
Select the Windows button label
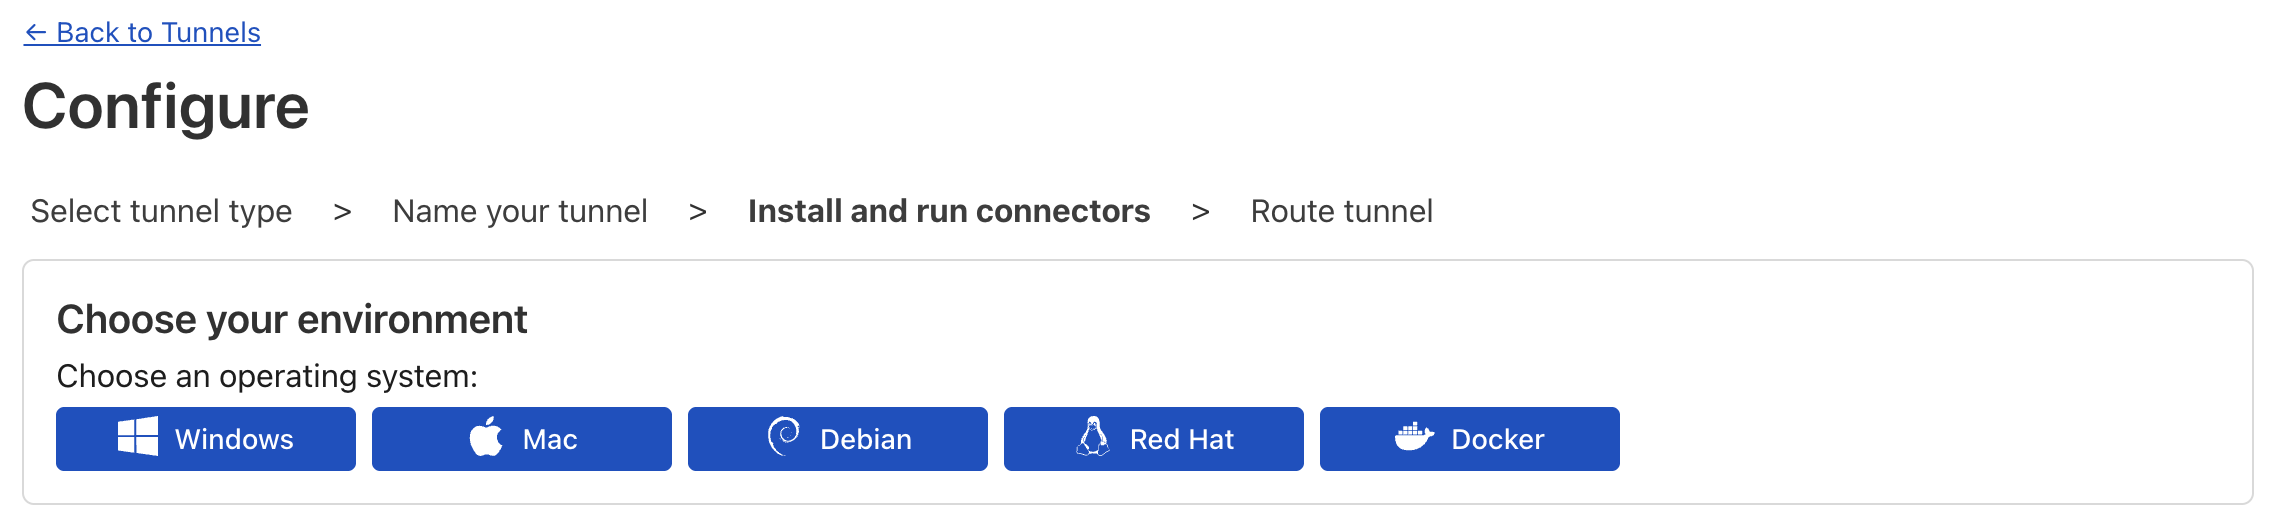pyautogui.click(x=234, y=439)
